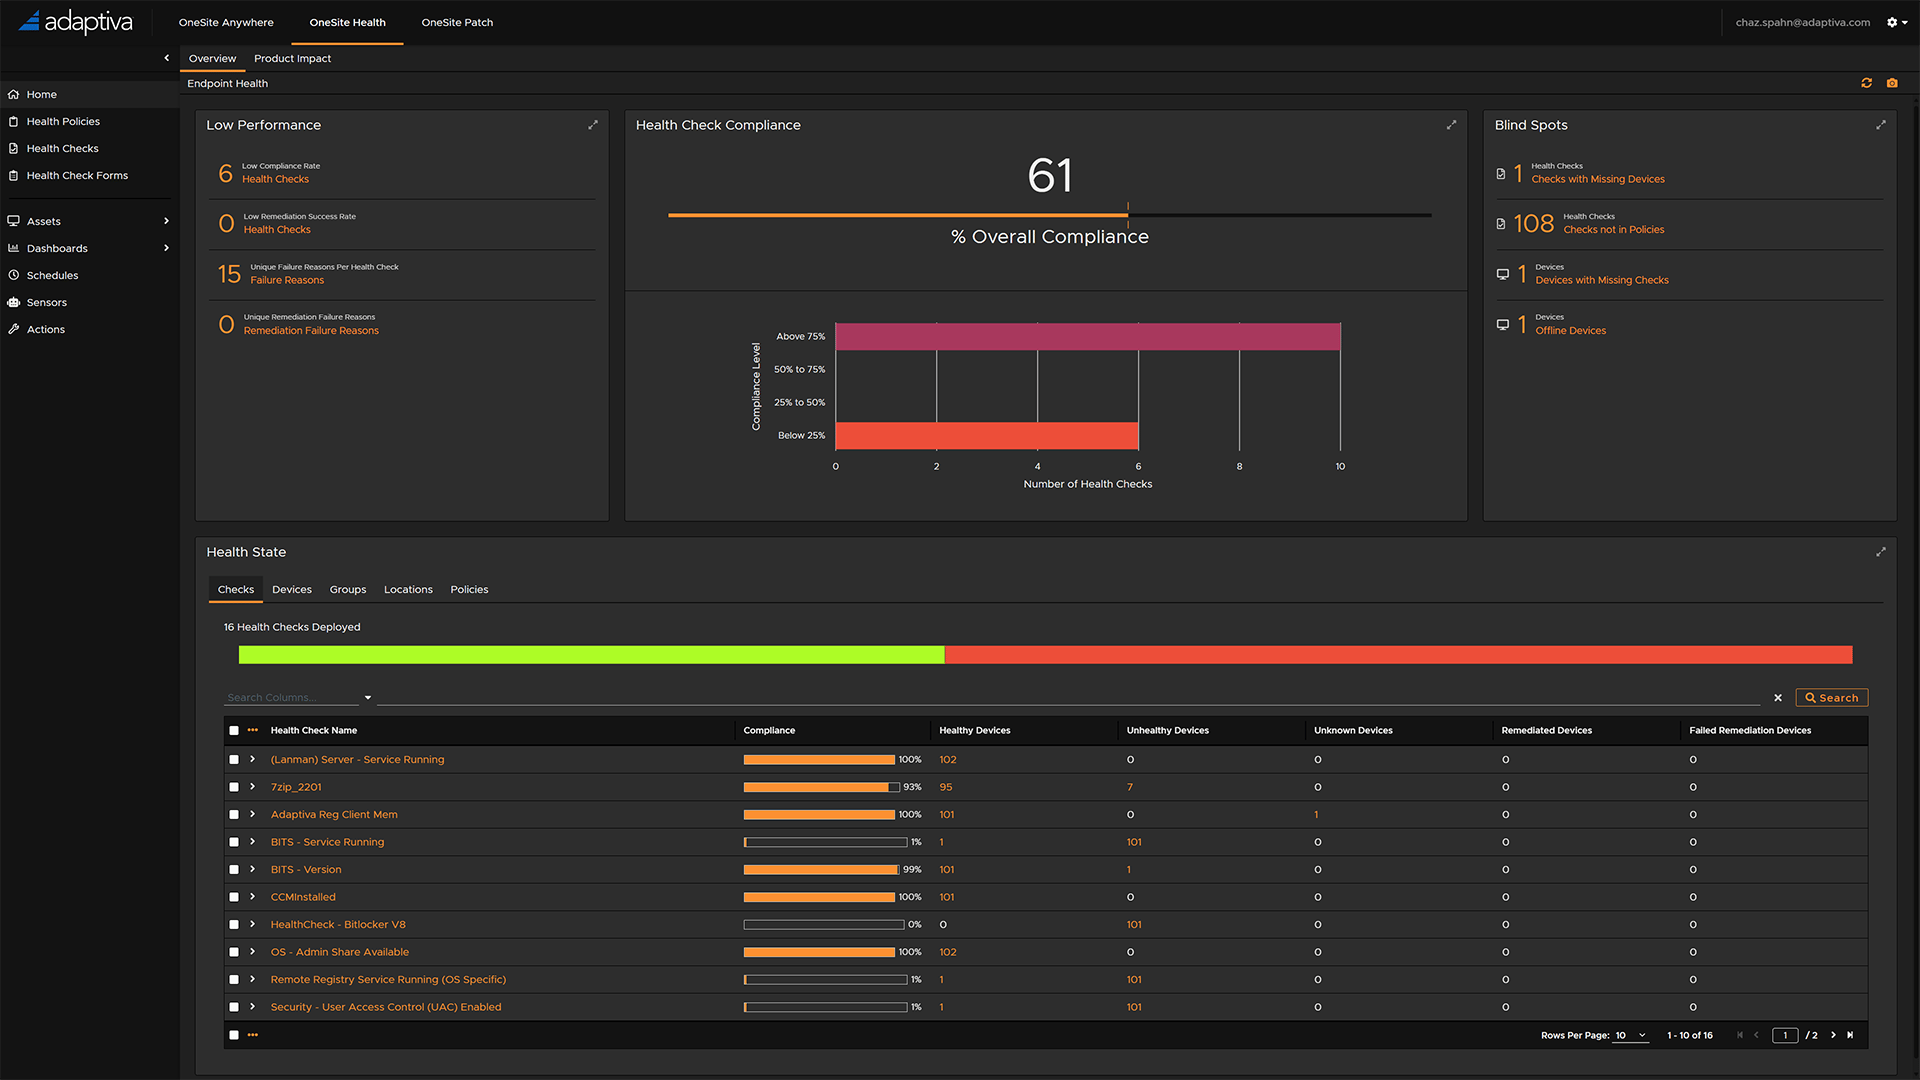Maximize the Blind Spots panel
1920x1080 pixels.
pyautogui.click(x=1881, y=125)
